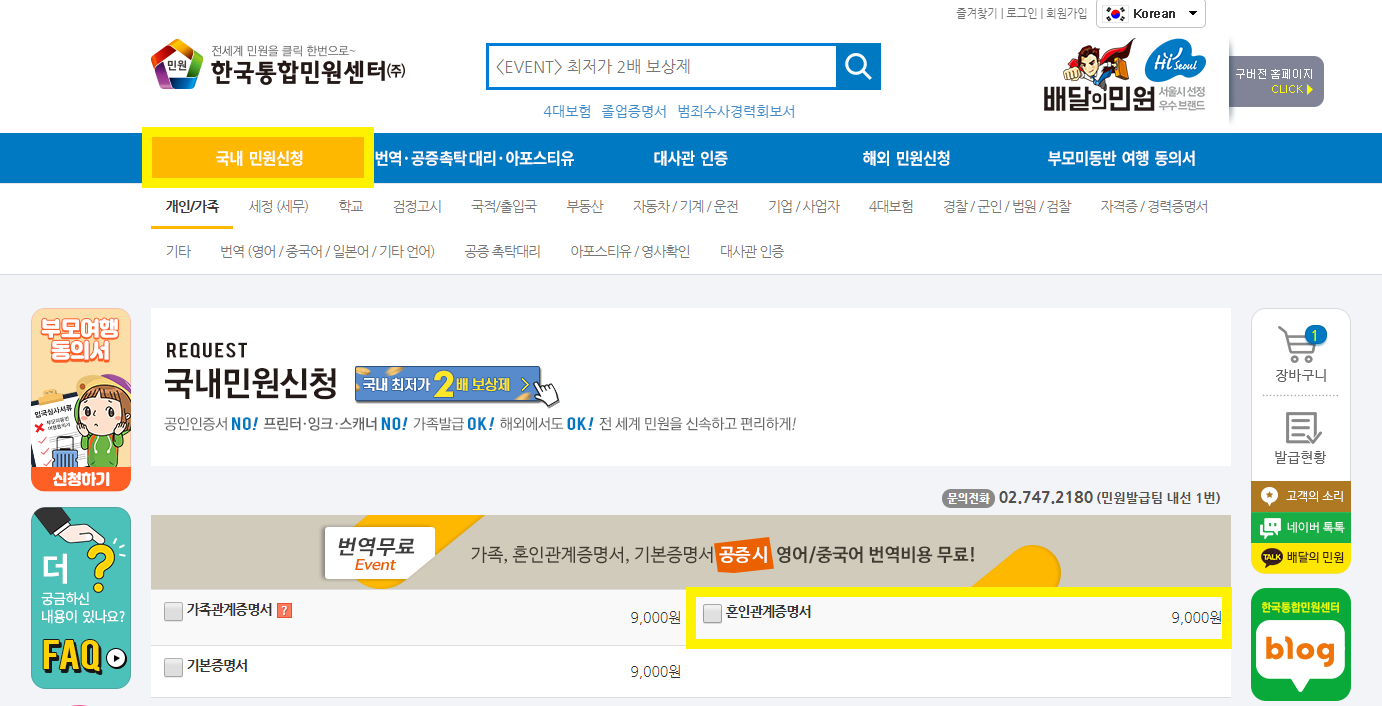This screenshot has width=1382, height=706.
Task: Select the 부동산 category tab
Action: 584,207
